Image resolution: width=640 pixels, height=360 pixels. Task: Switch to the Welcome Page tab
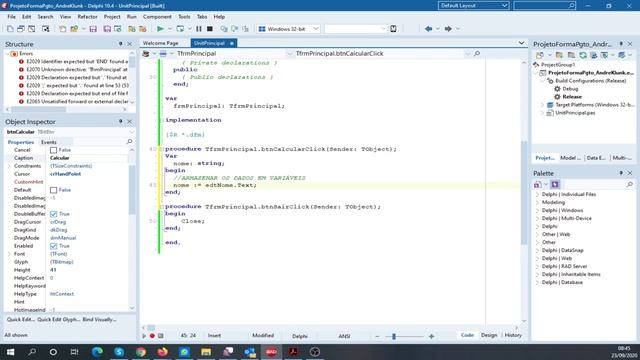pos(160,43)
